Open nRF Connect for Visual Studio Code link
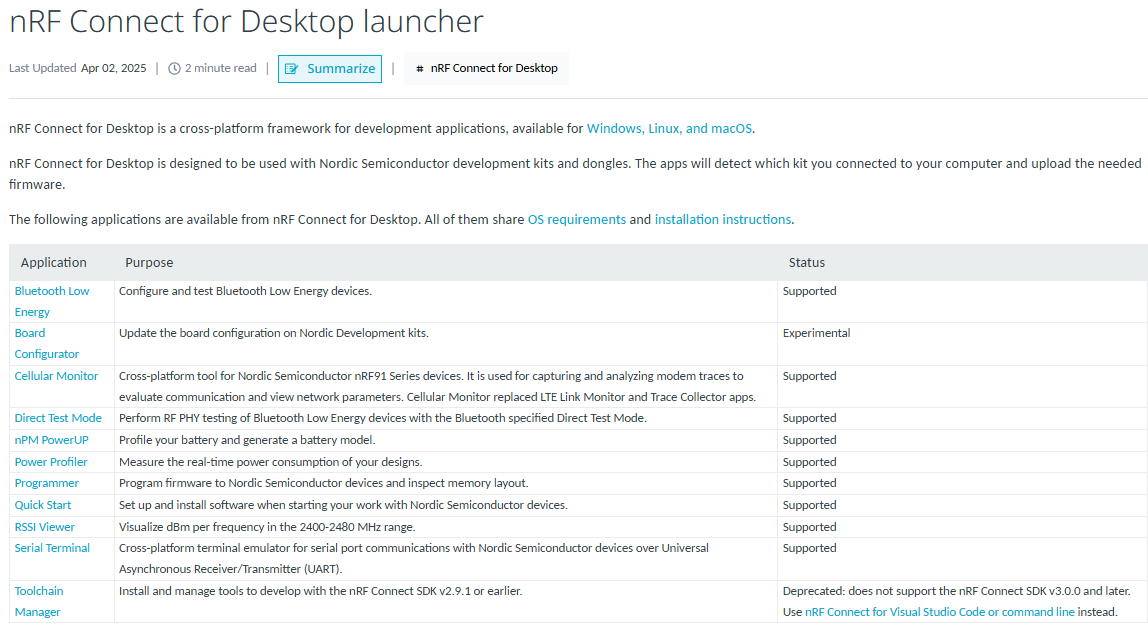The width and height of the screenshot is (1148, 631). point(939,612)
